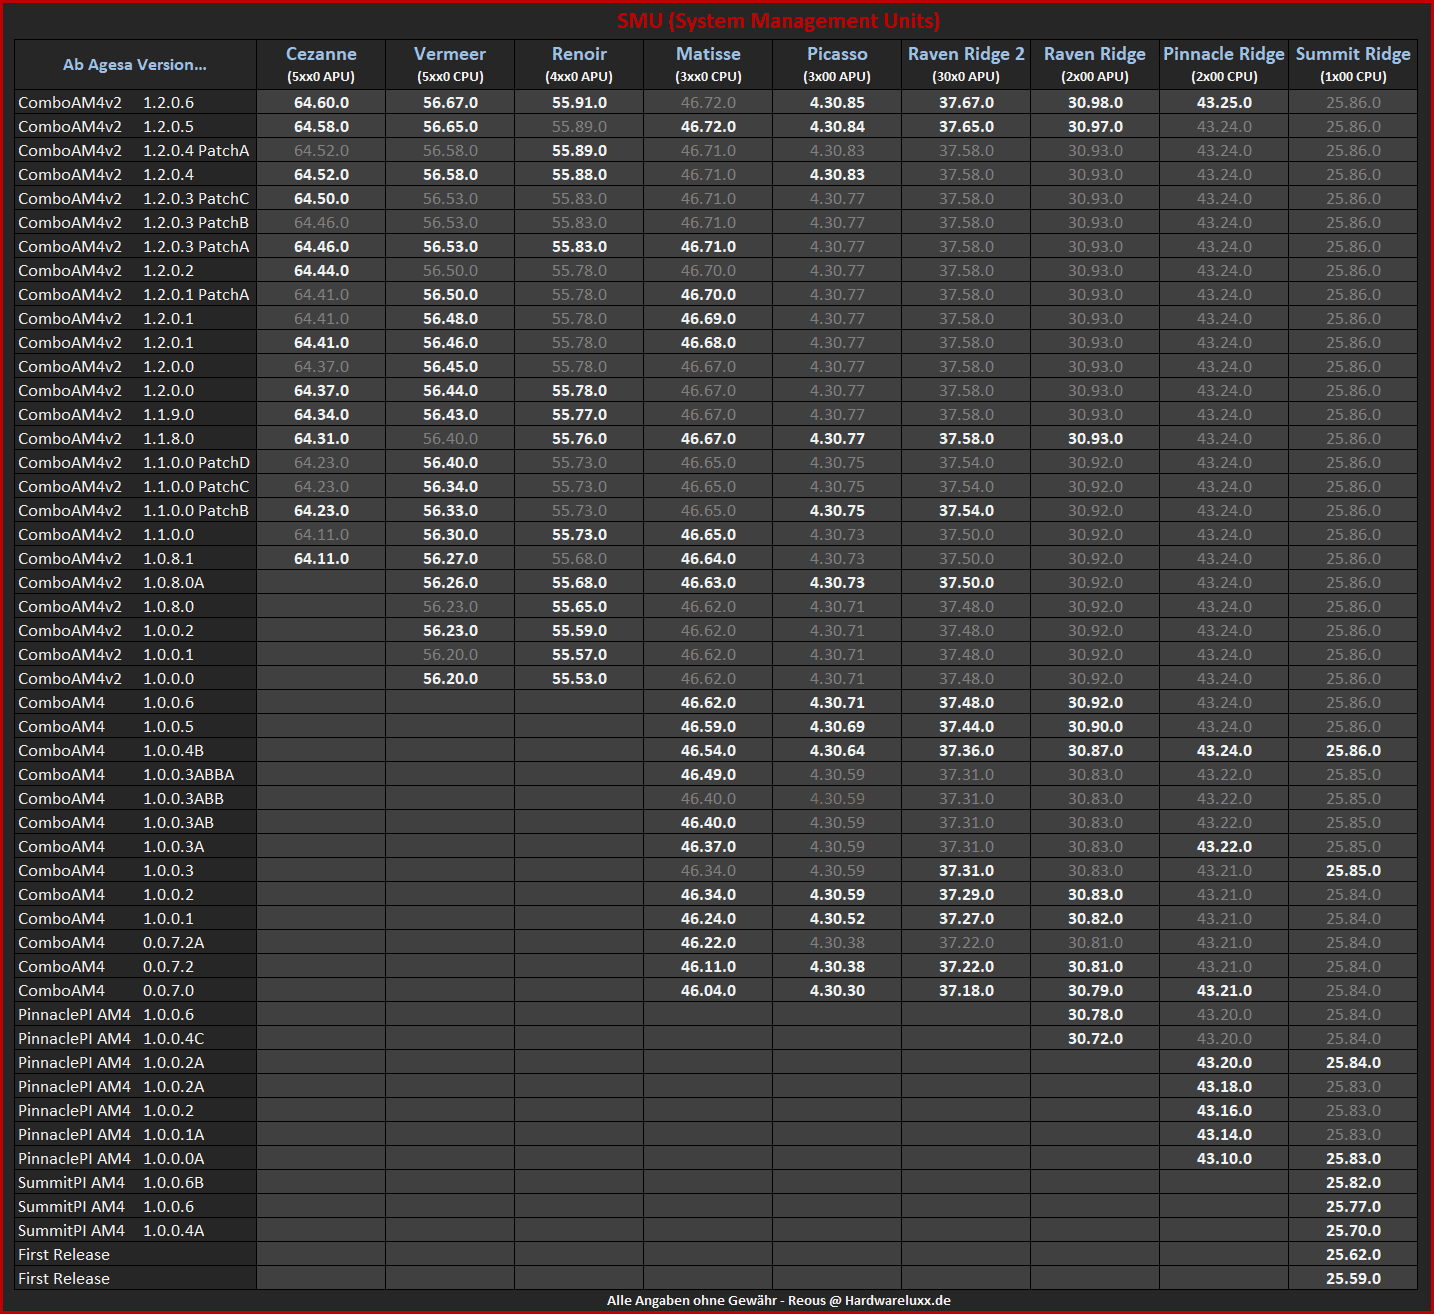1434x1314 pixels.
Task: Click the Raven Ridge value 30.98.0
Action: tap(1095, 102)
